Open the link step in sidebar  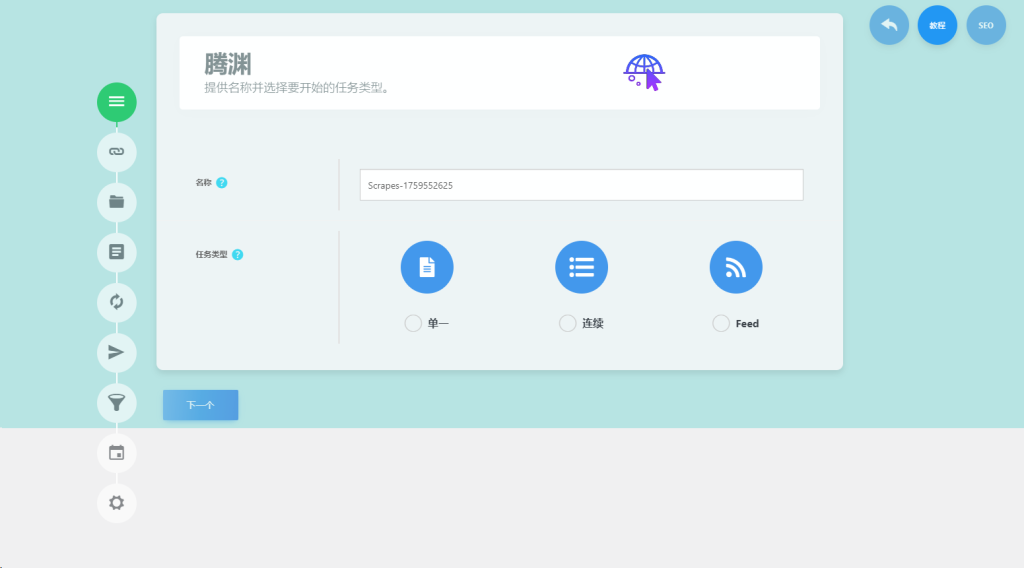pyautogui.click(x=116, y=152)
